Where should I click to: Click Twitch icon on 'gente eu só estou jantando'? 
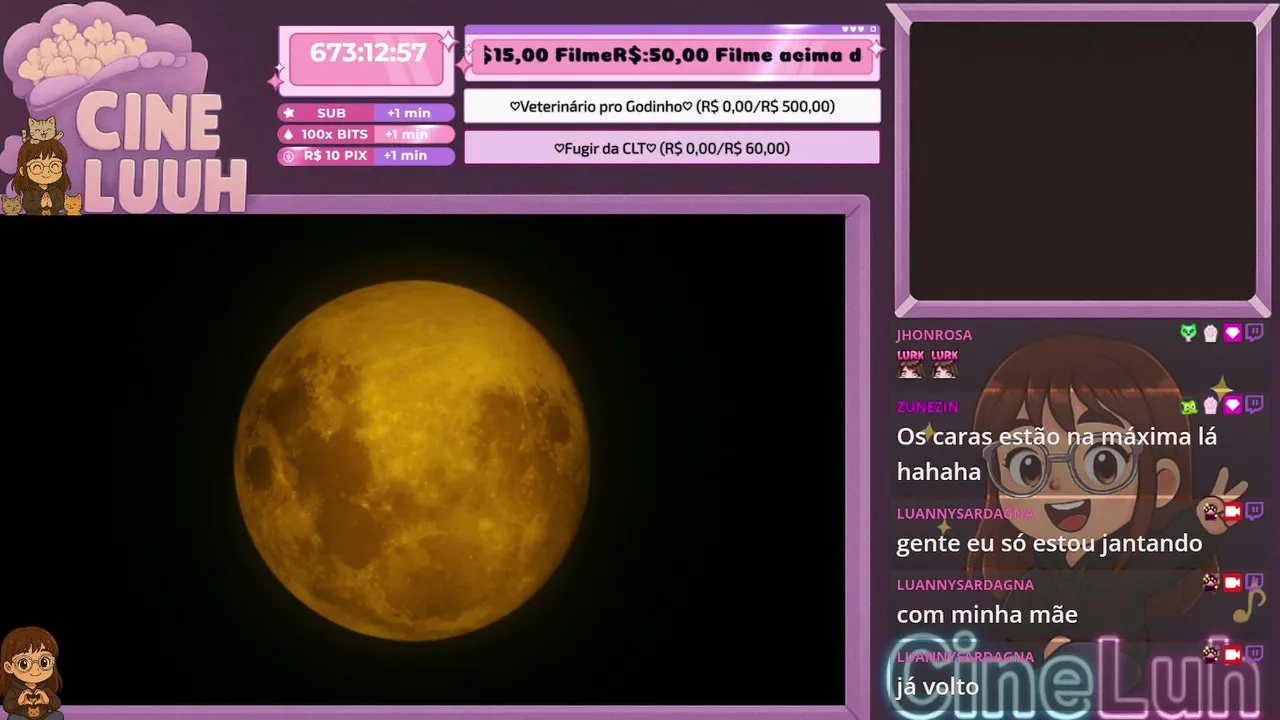[1254, 511]
